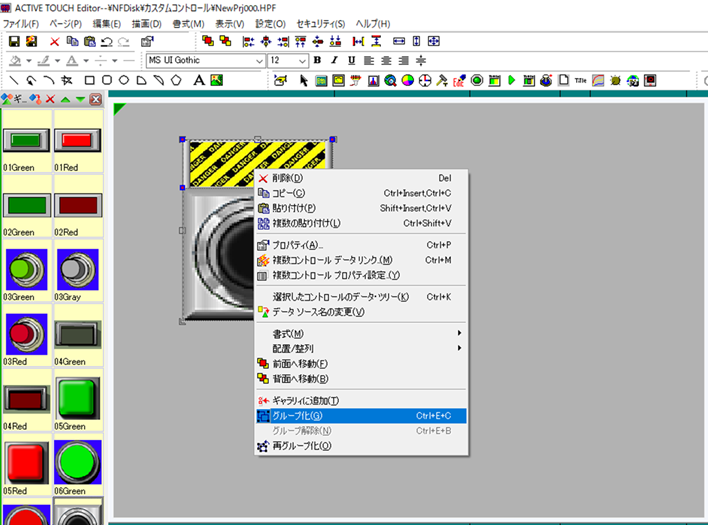Close the gallery panel with X button
Screen dimensions: 708x525
click(95, 99)
